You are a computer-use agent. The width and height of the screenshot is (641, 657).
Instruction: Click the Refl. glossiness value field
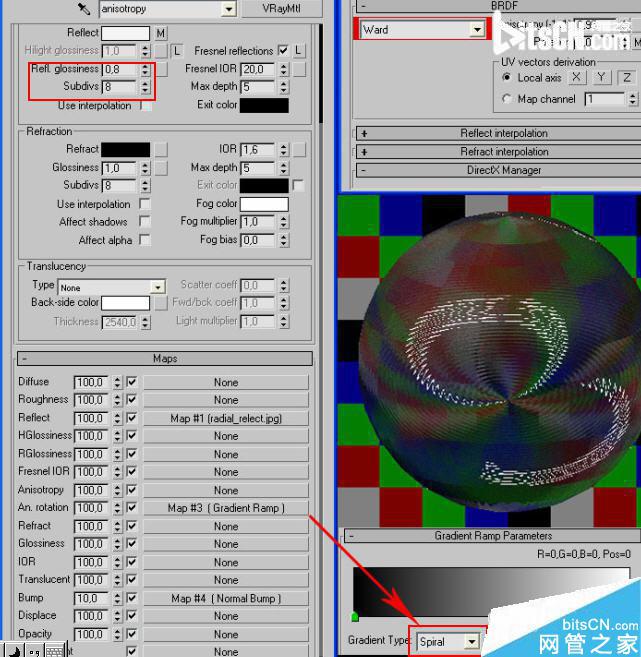(119, 69)
